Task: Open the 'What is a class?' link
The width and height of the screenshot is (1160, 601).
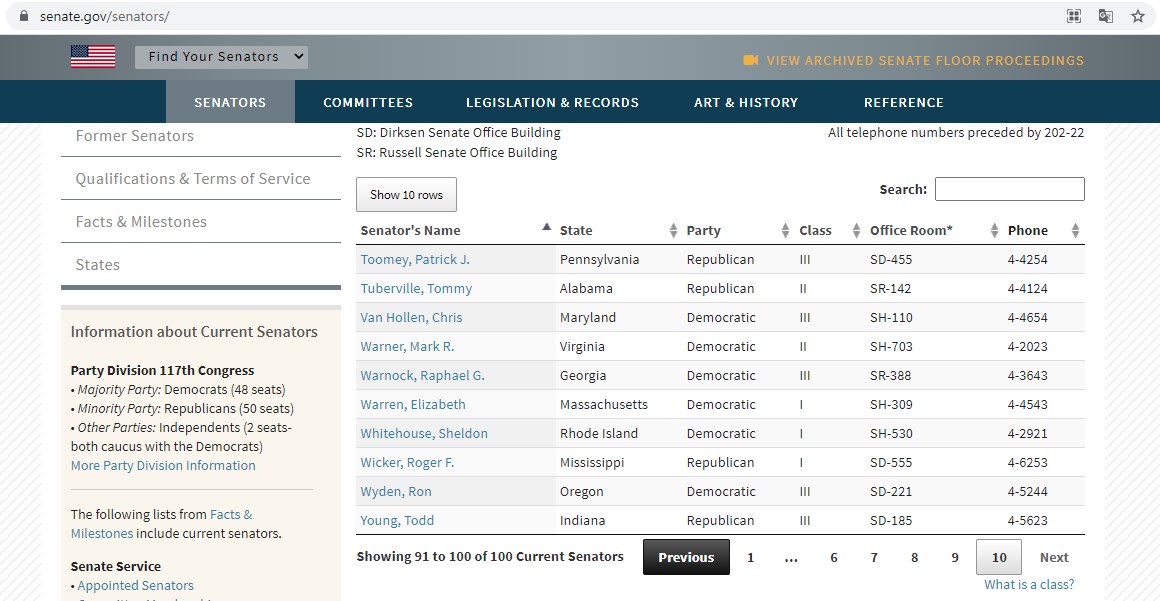Action: pos(1029,585)
